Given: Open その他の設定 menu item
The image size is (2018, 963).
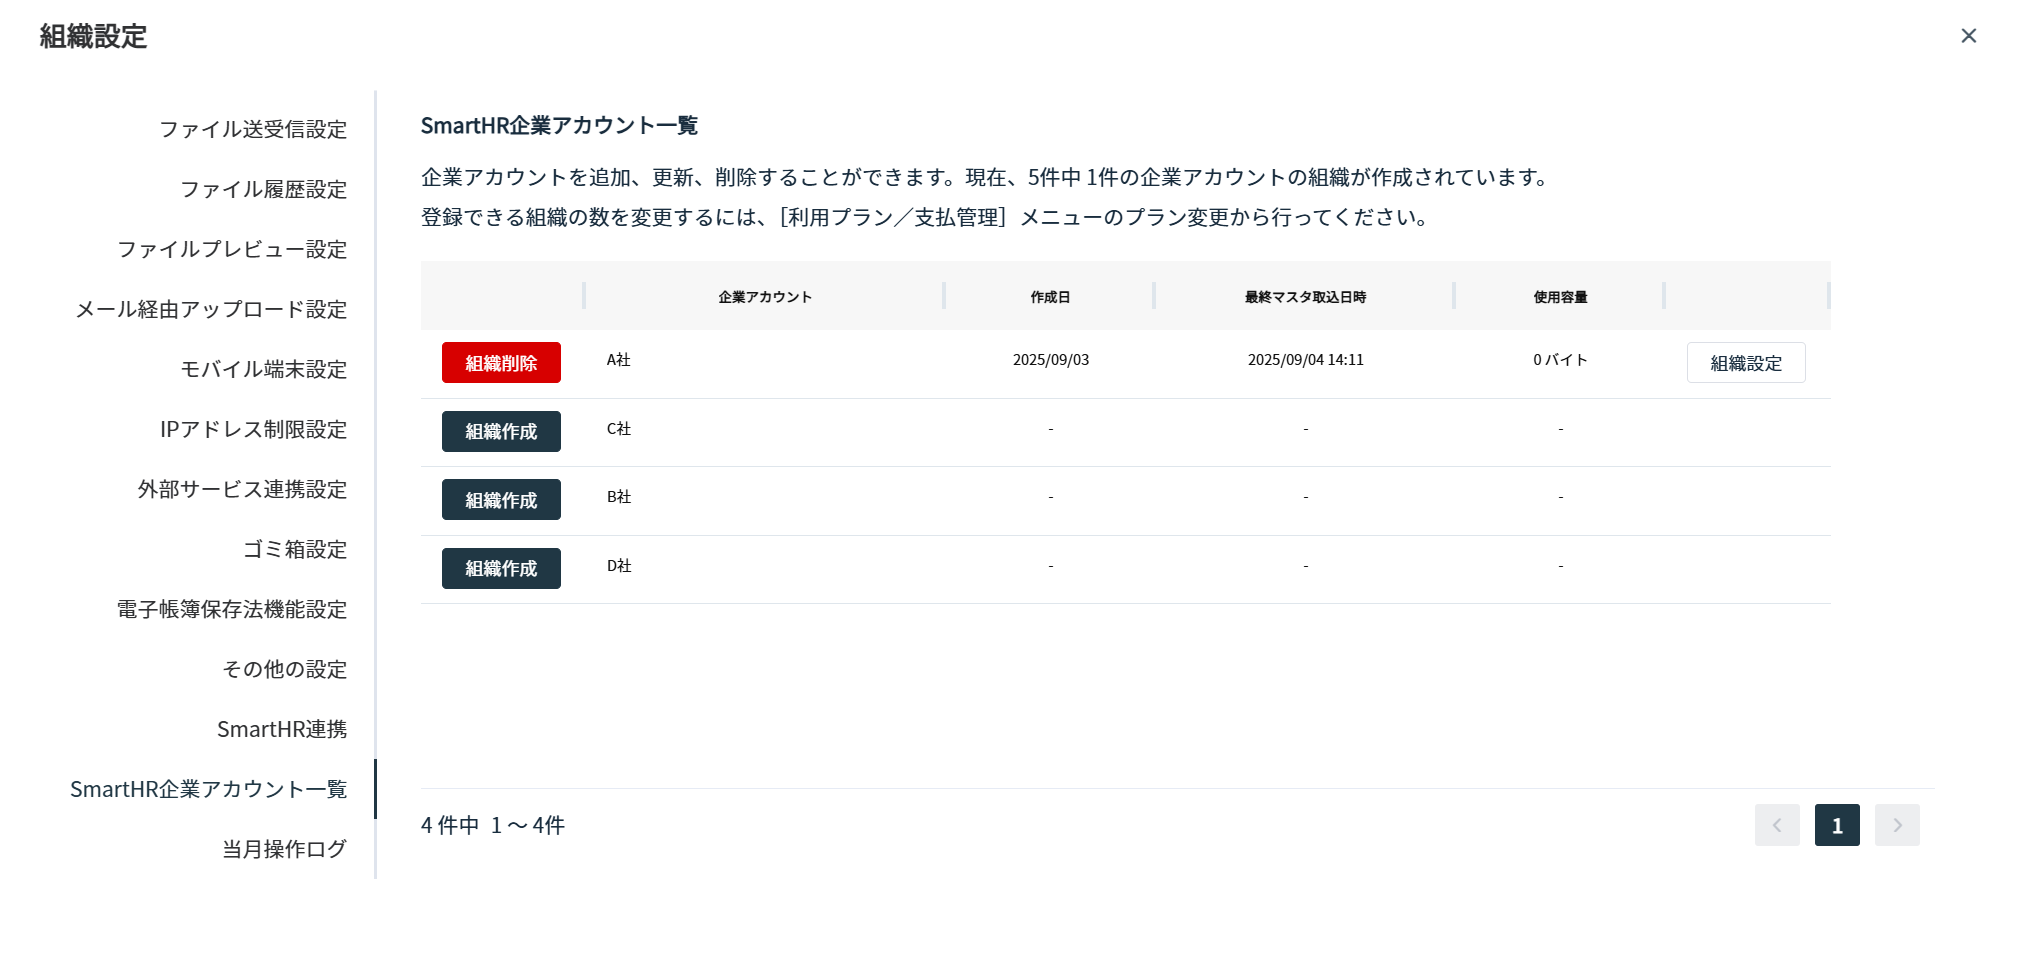Looking at the screenshot, I should tap(284, 669).
